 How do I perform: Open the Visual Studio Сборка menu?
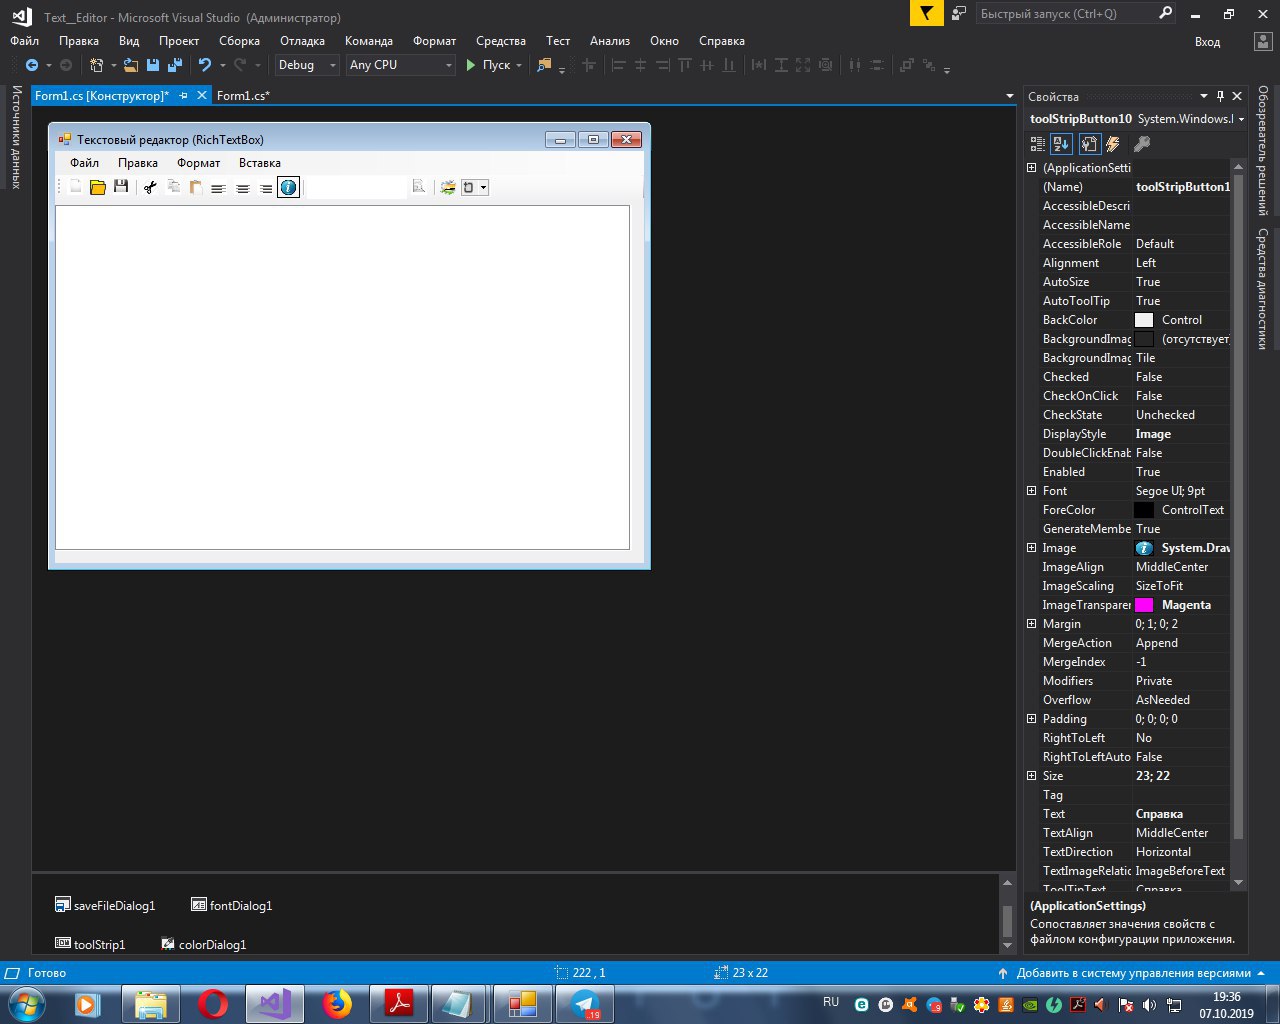click(x=239, y=41)
